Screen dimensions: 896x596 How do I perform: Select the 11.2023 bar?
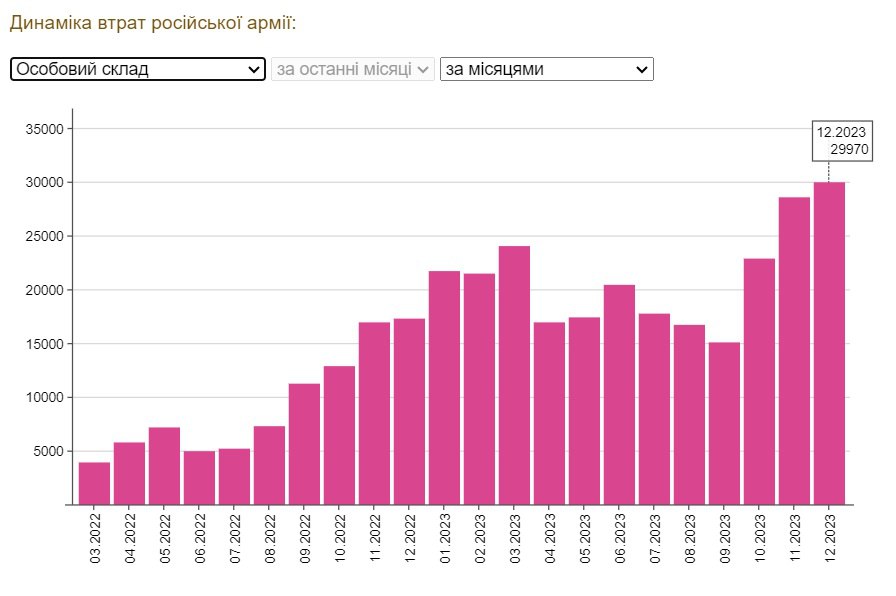point(794,351)
